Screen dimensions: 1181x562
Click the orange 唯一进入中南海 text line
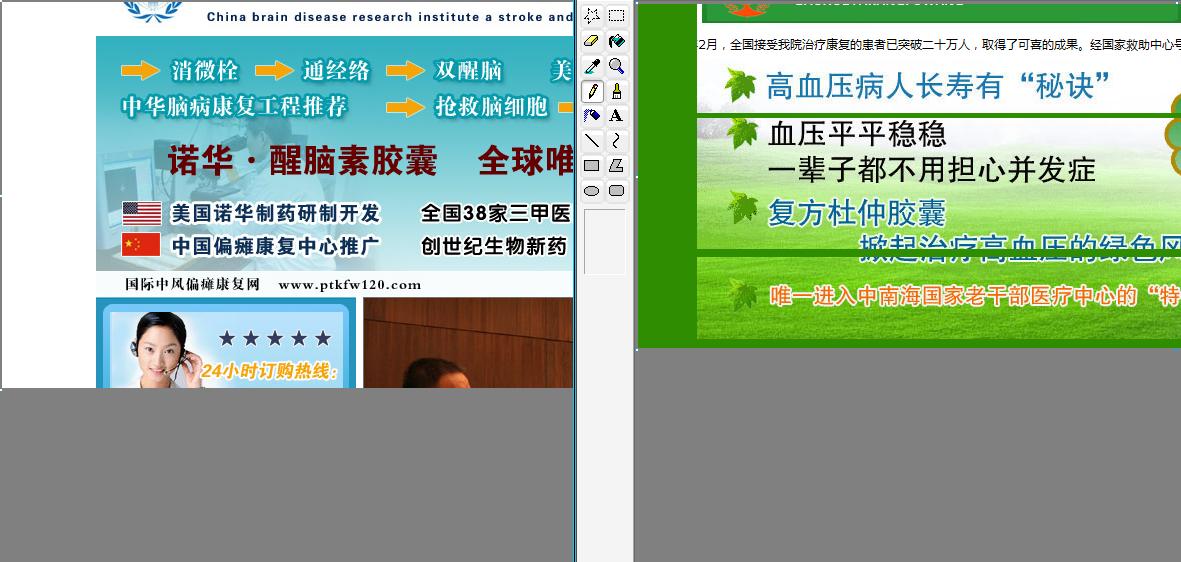975,296
